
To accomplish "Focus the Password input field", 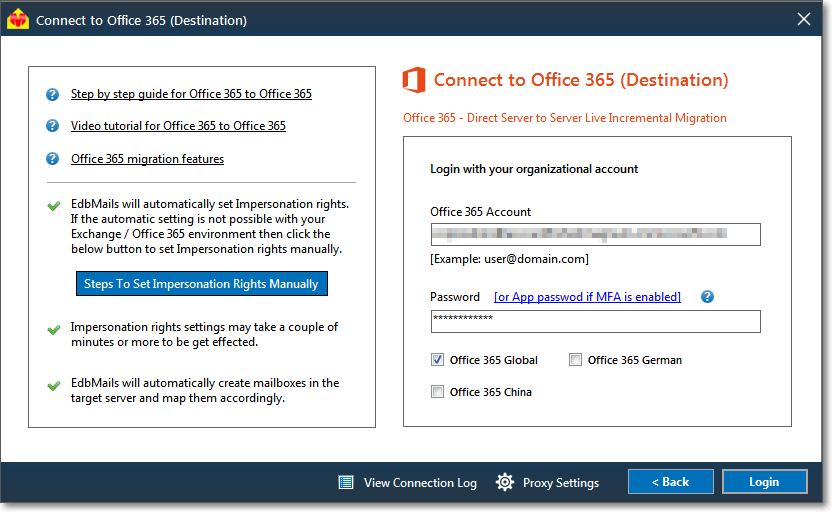I will tap(595, 322).
